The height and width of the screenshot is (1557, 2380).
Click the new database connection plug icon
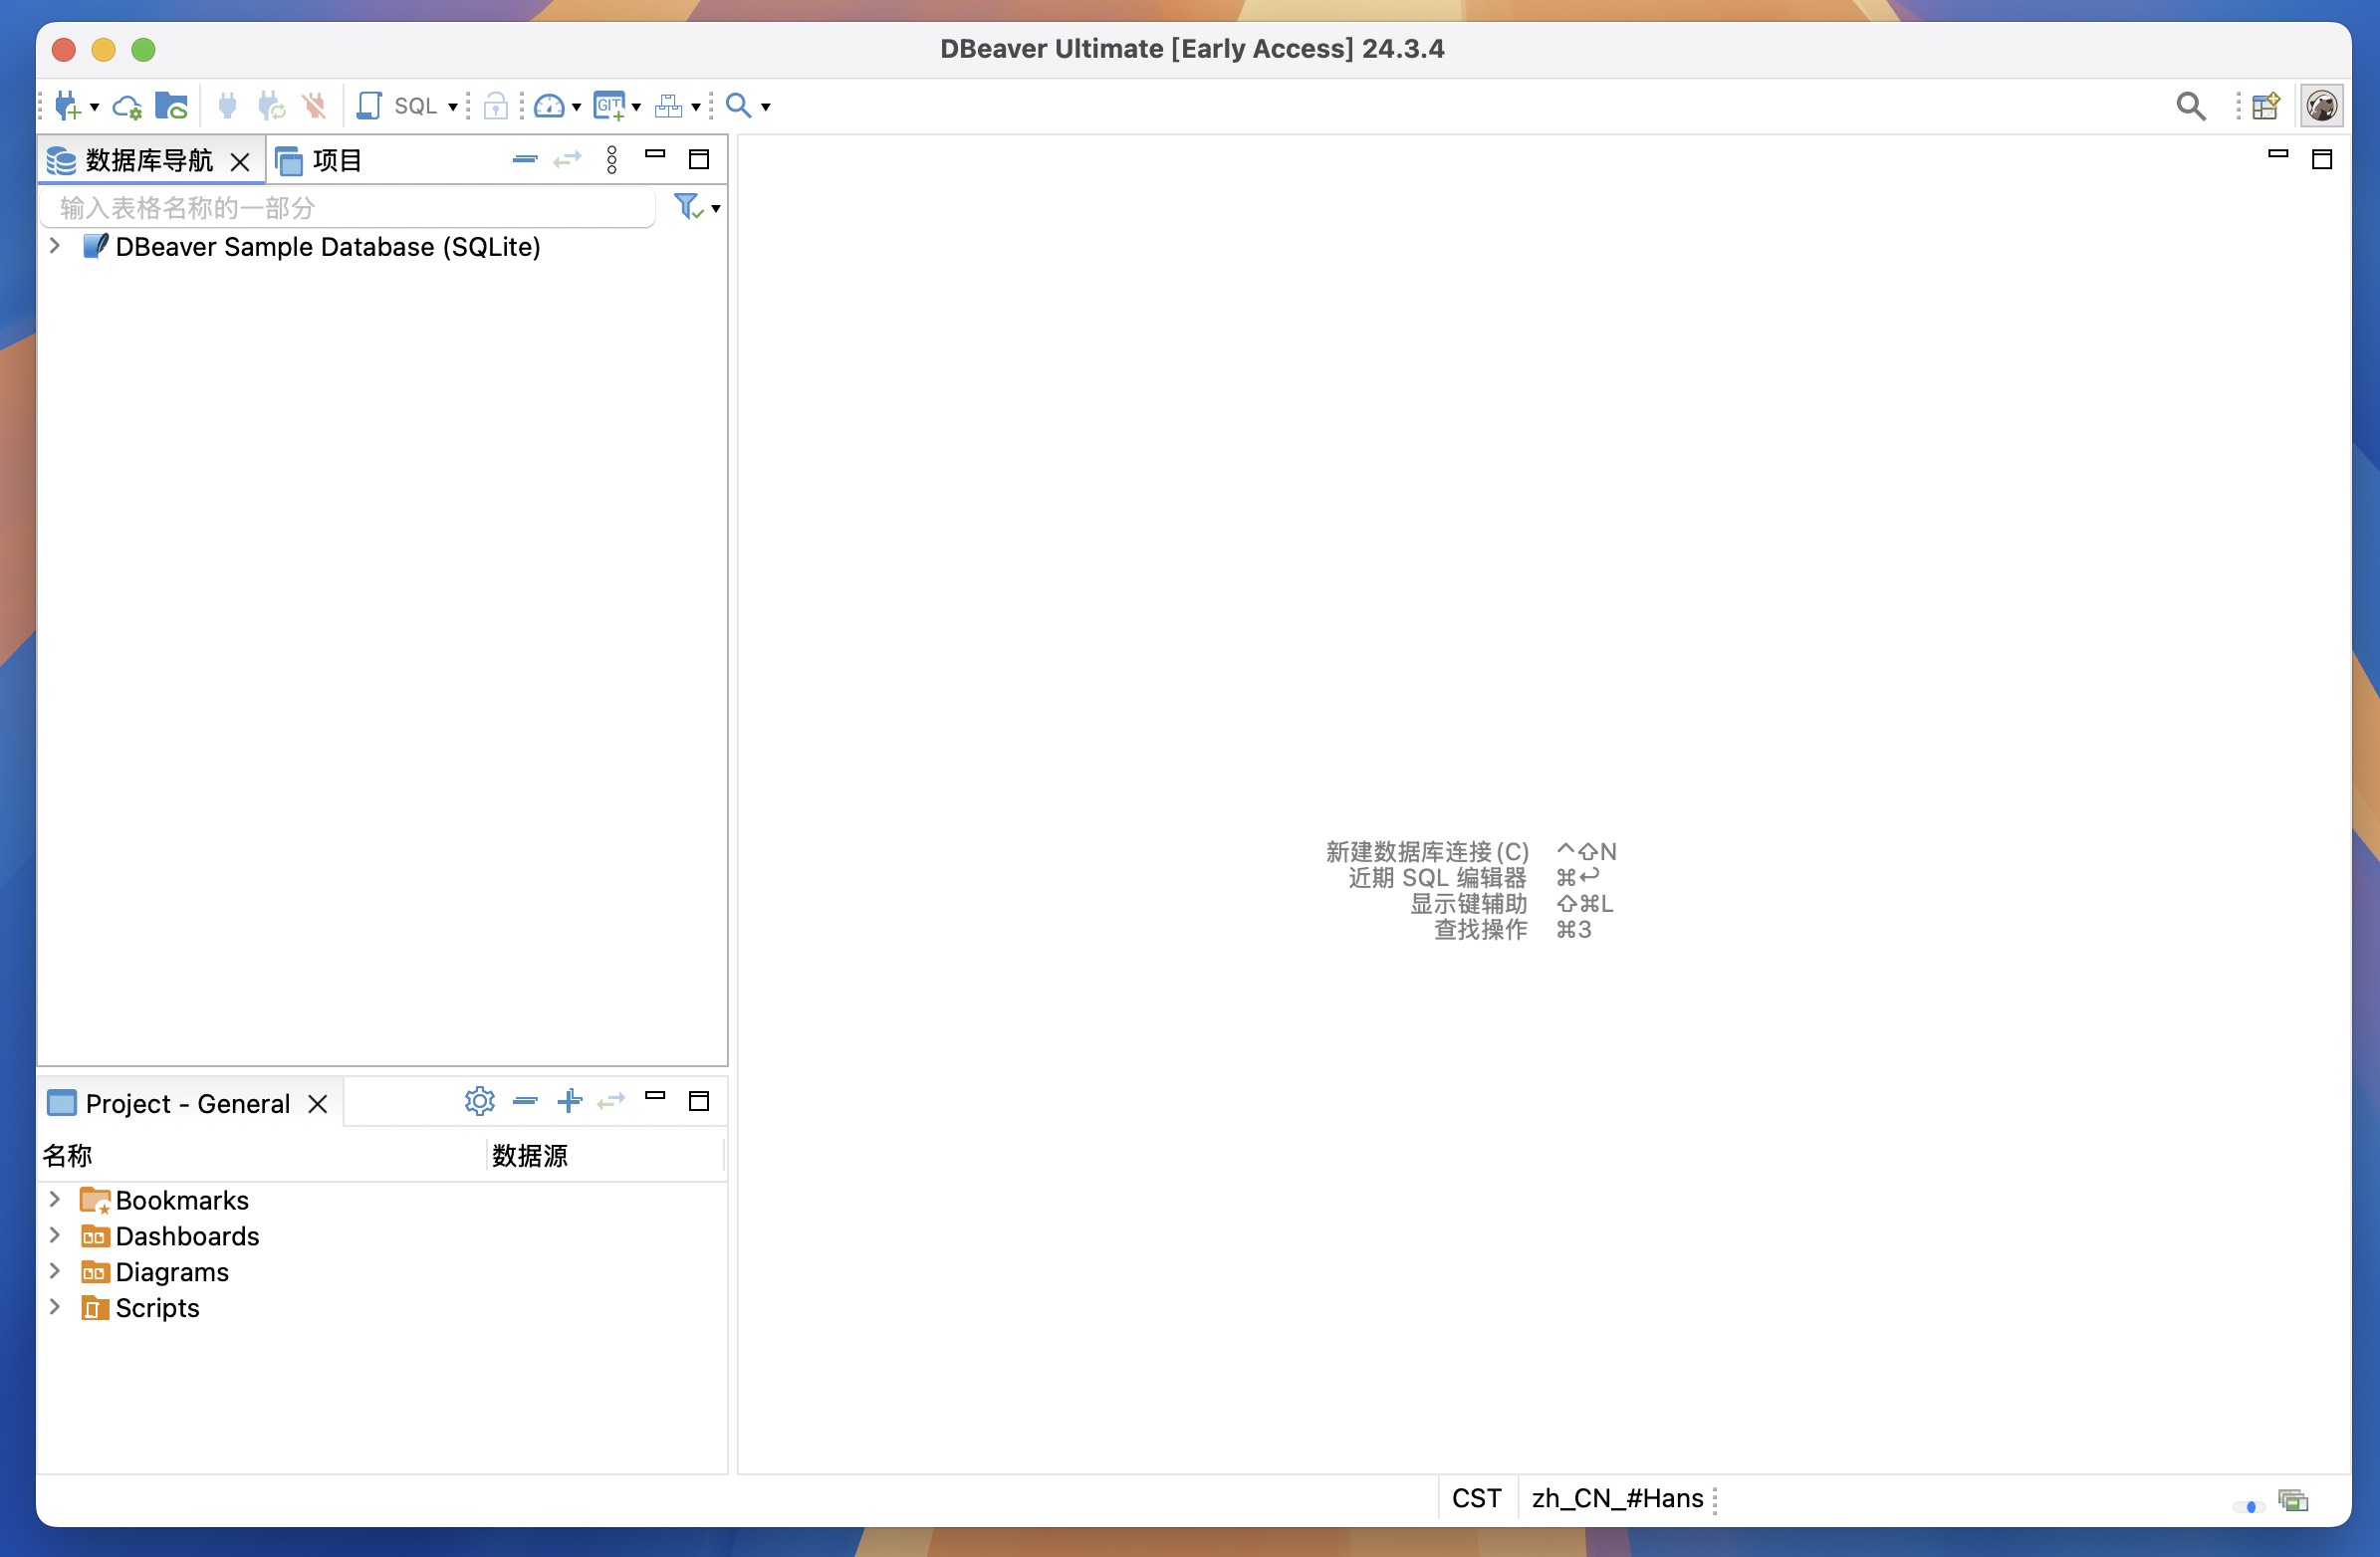68,105
